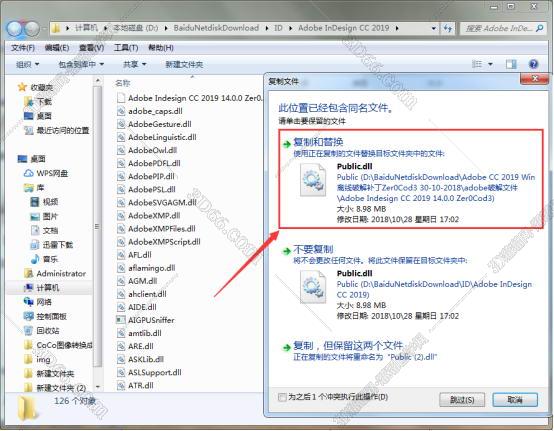This screenshot has width=554, height=431.
Task: Select file AdobeGesture.dll
Action: [x=154, y=124]
